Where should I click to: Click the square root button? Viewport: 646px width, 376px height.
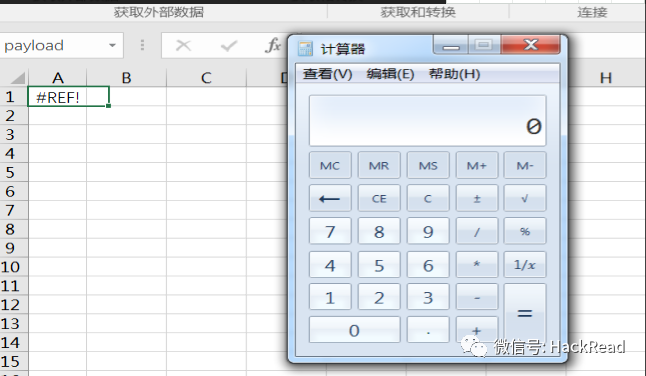tap(525, 199)
